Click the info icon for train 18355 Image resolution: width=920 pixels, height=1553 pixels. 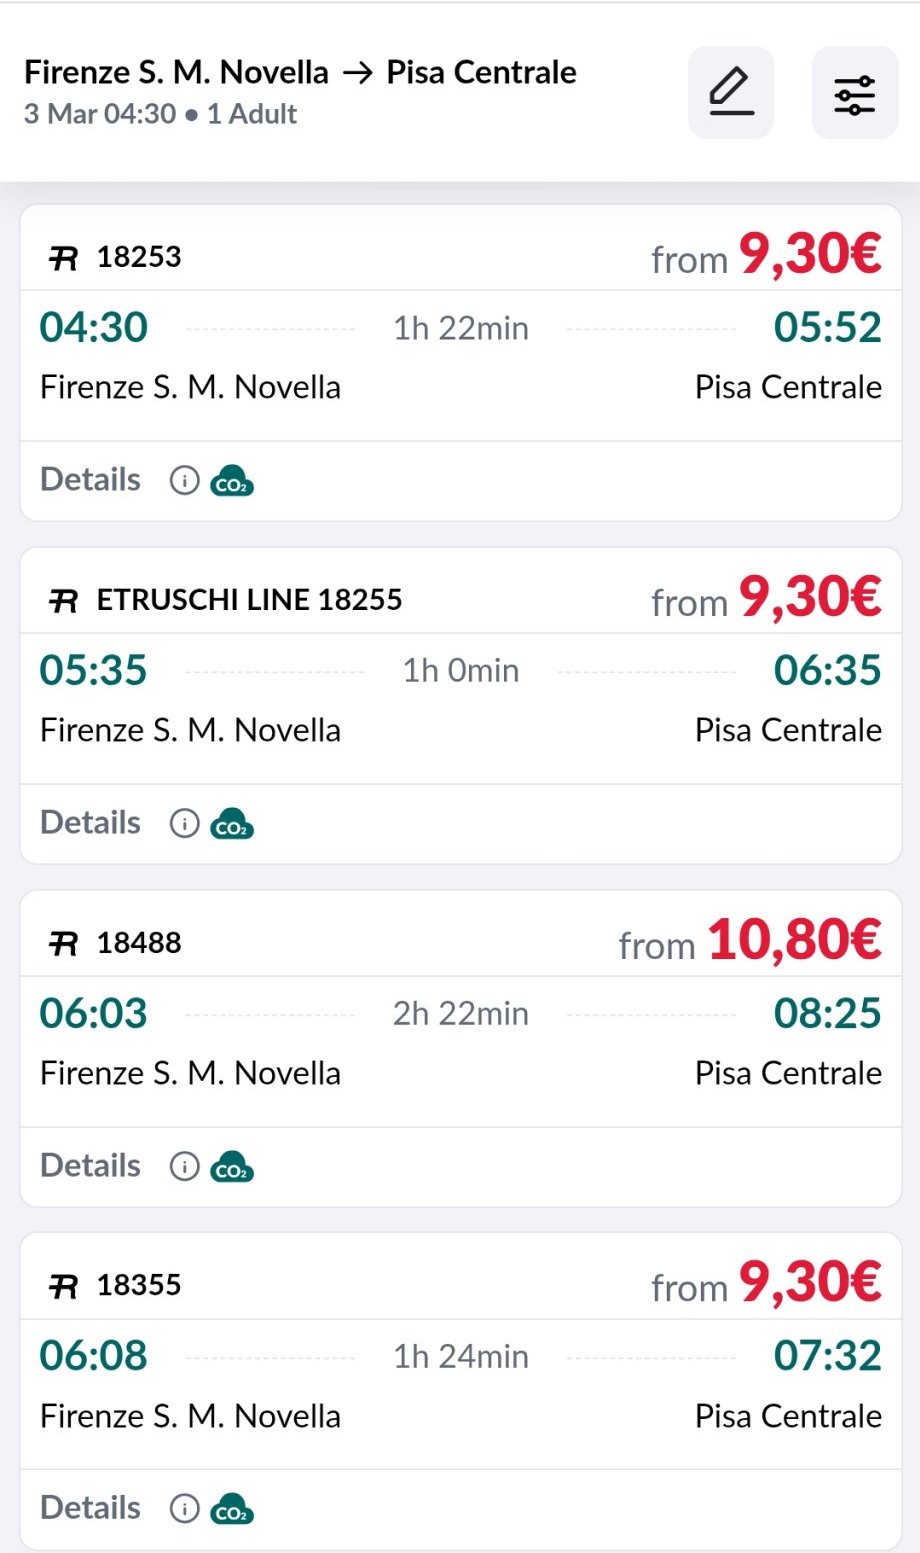click(x=184, y=1508)
